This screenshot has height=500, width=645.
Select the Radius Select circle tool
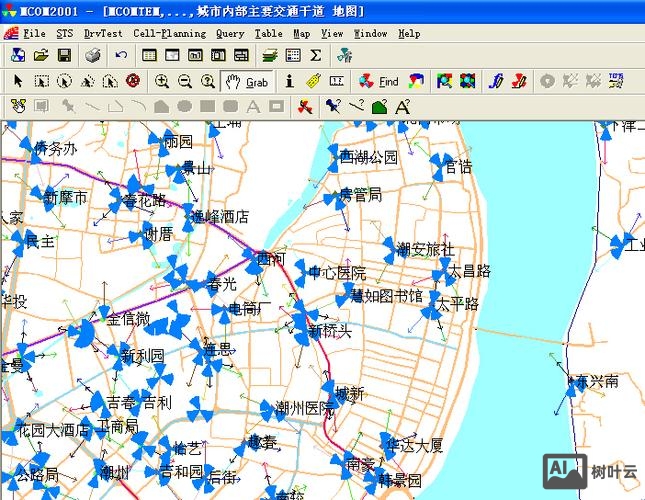[x=64, y=81]
